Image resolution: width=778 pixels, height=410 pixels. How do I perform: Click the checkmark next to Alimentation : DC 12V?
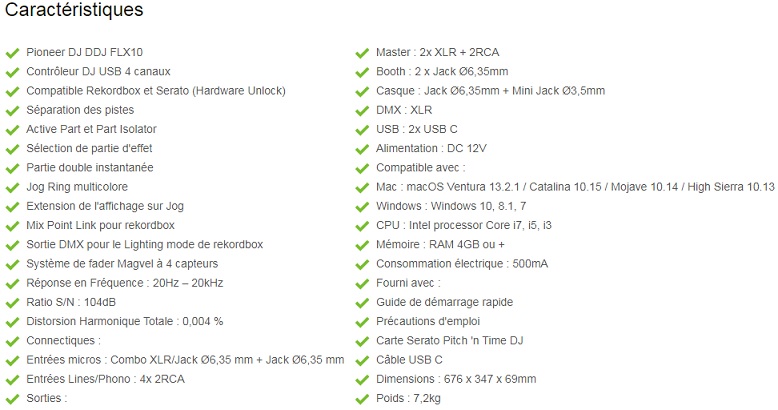tap(362, 148)
